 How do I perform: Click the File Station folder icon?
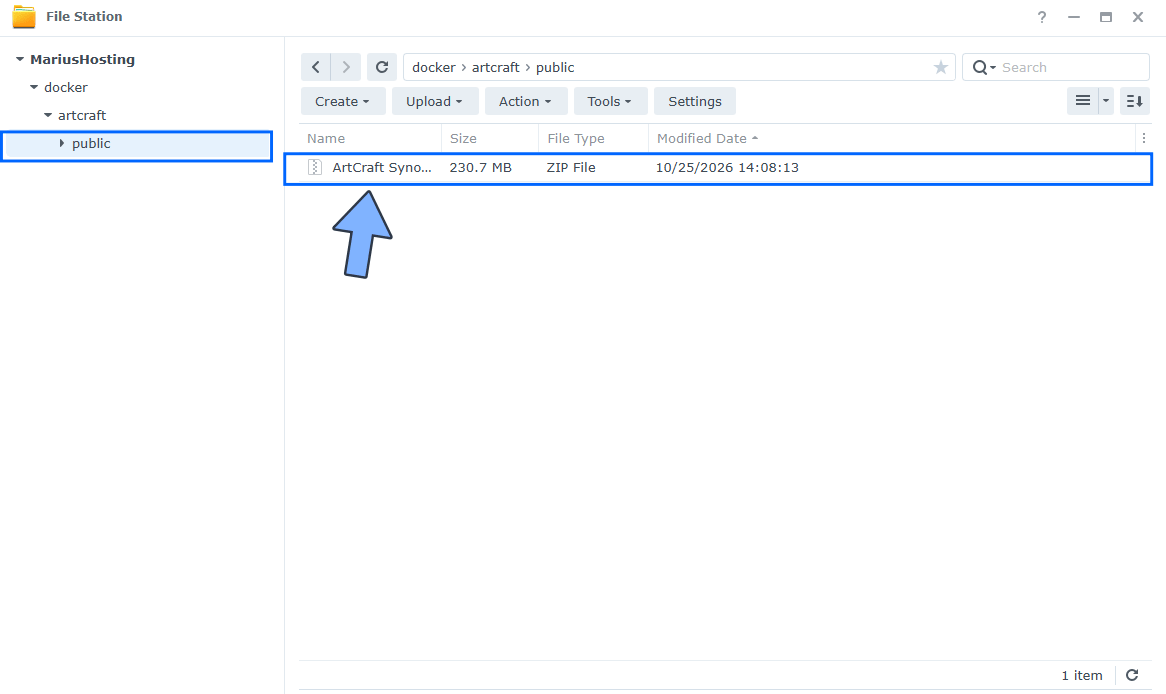pos(24,16)
